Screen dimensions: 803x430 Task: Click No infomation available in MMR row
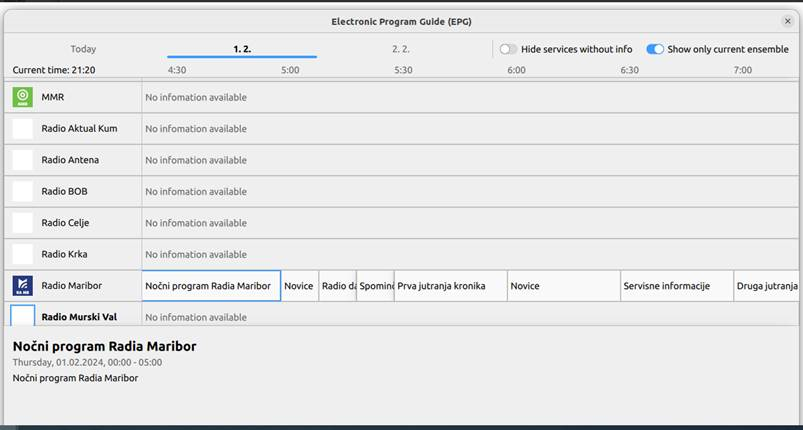[x=196, y=97]
